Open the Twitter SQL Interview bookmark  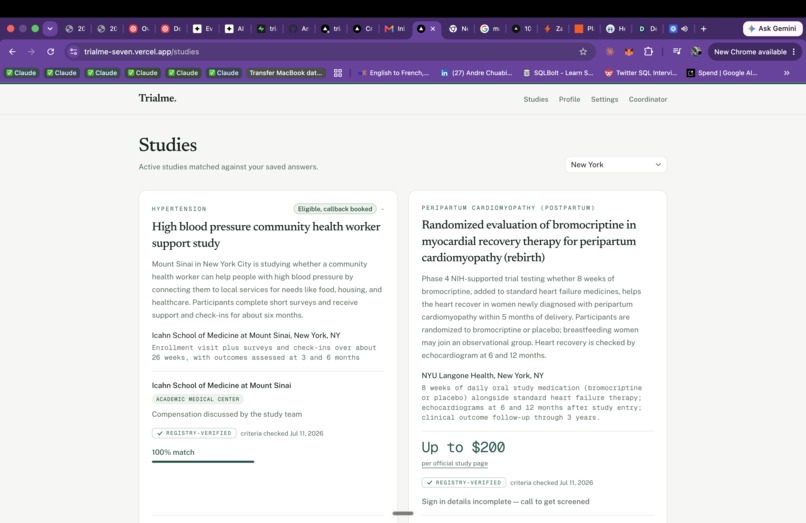641,73
